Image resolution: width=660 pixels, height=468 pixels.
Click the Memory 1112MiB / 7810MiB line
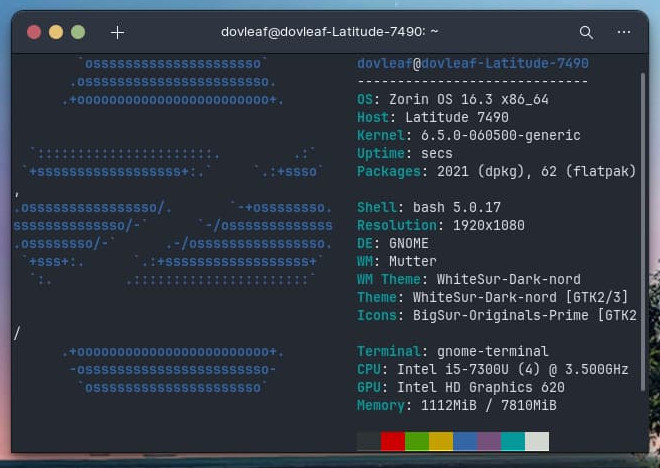pos(457,406)
